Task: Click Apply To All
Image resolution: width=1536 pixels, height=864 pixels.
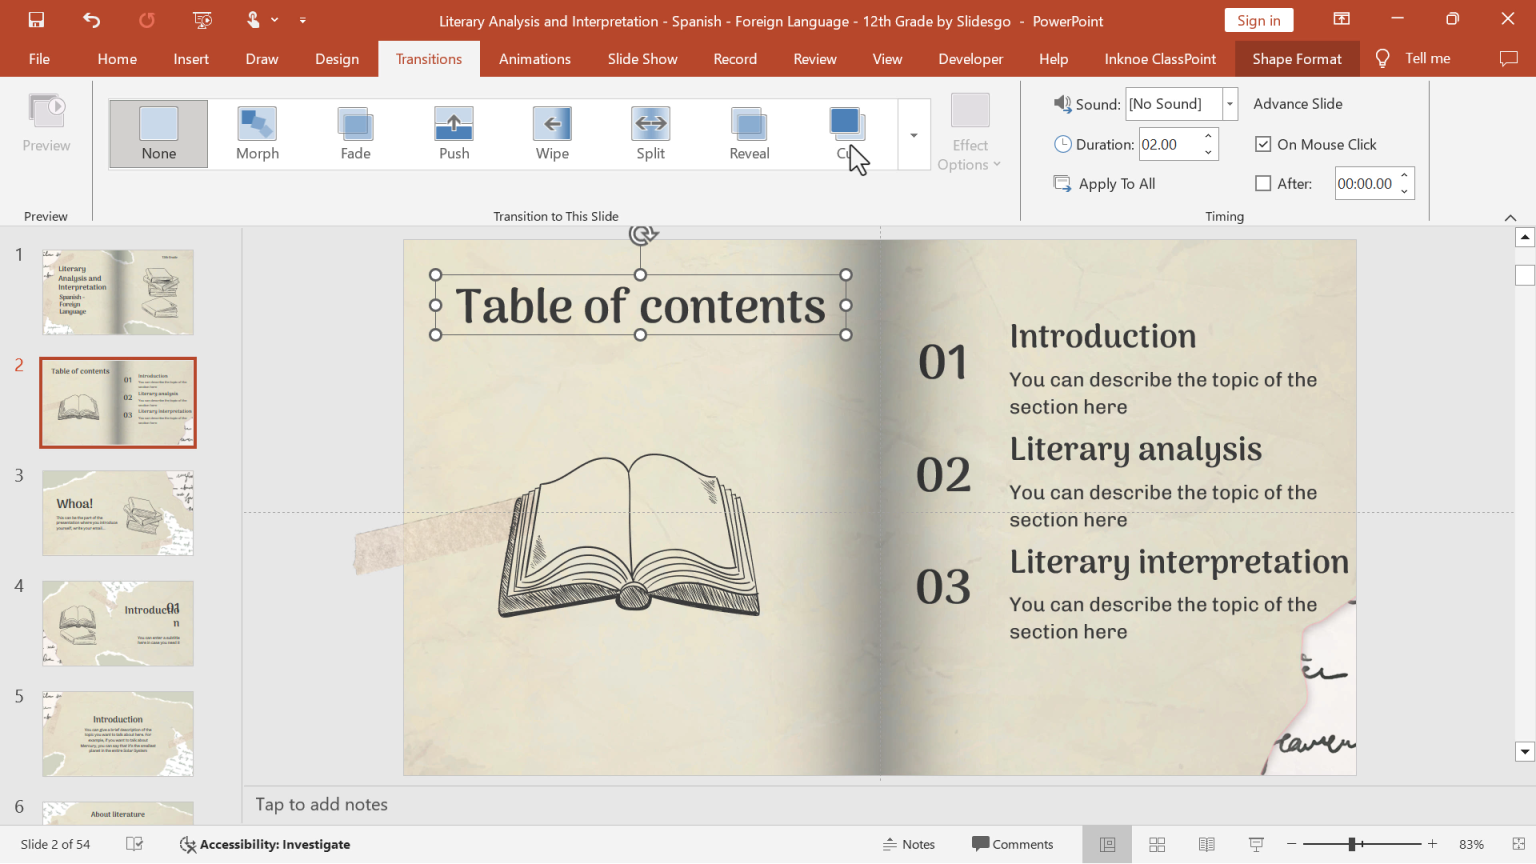Action: click(1104, 183)
